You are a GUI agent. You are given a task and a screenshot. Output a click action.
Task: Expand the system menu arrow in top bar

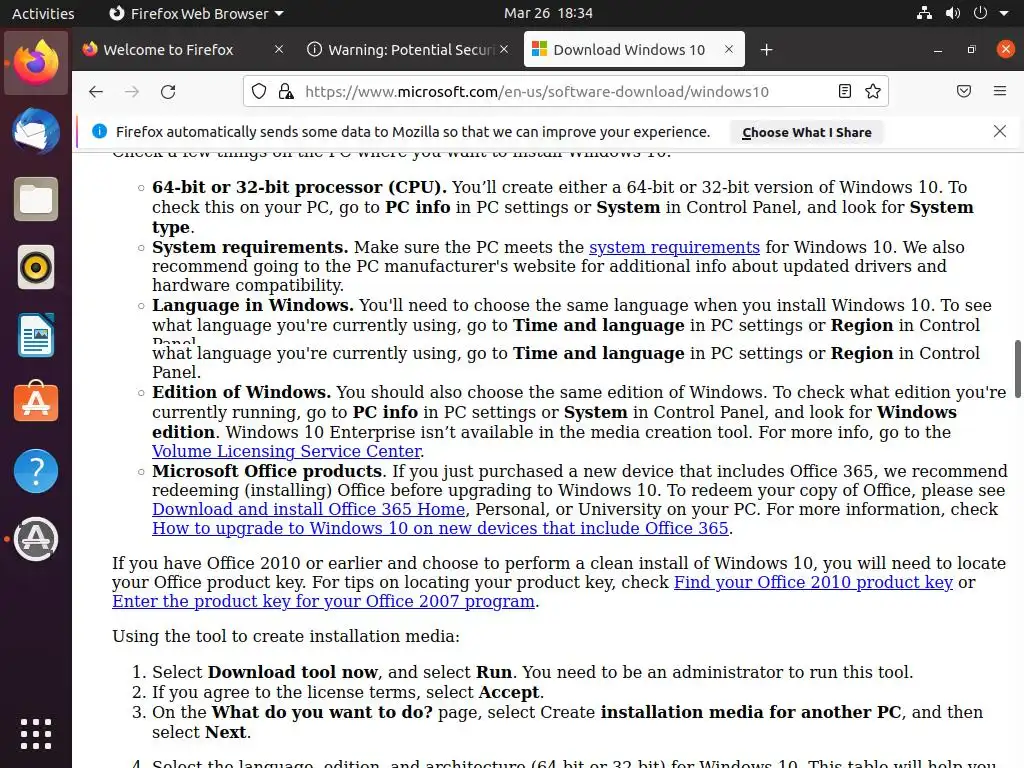[1004, 13]
